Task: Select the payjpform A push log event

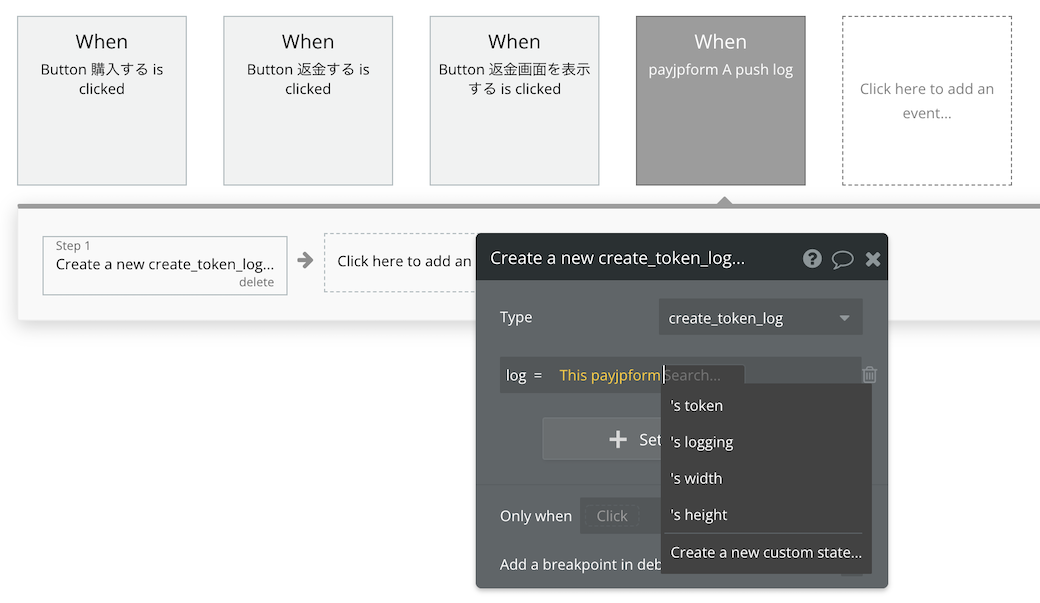Action: [x=720, y=101]
